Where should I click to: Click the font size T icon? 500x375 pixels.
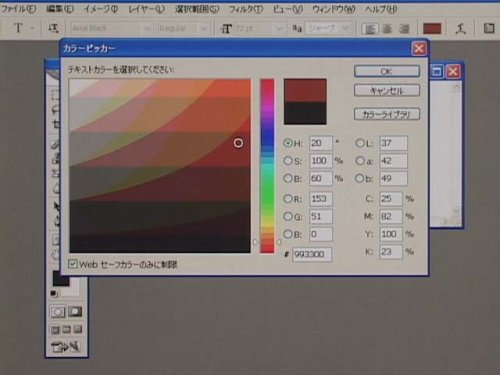click(x=226, y=29)
